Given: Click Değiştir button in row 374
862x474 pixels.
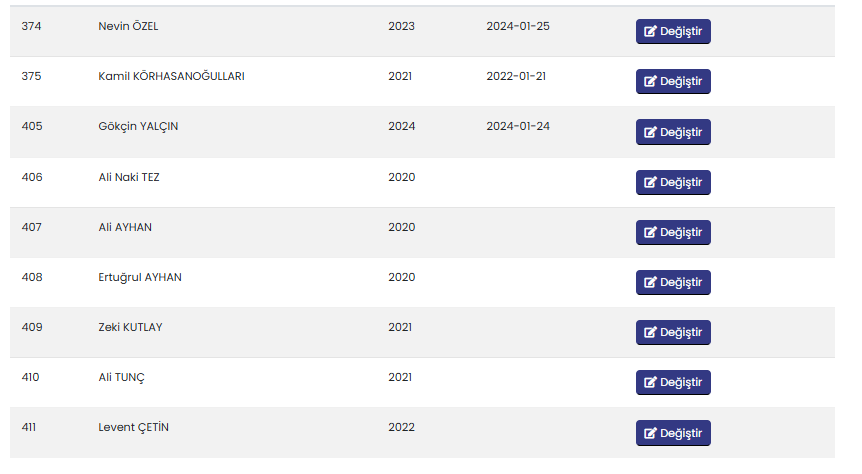Looking at the screenshot, I should point(673,31).
